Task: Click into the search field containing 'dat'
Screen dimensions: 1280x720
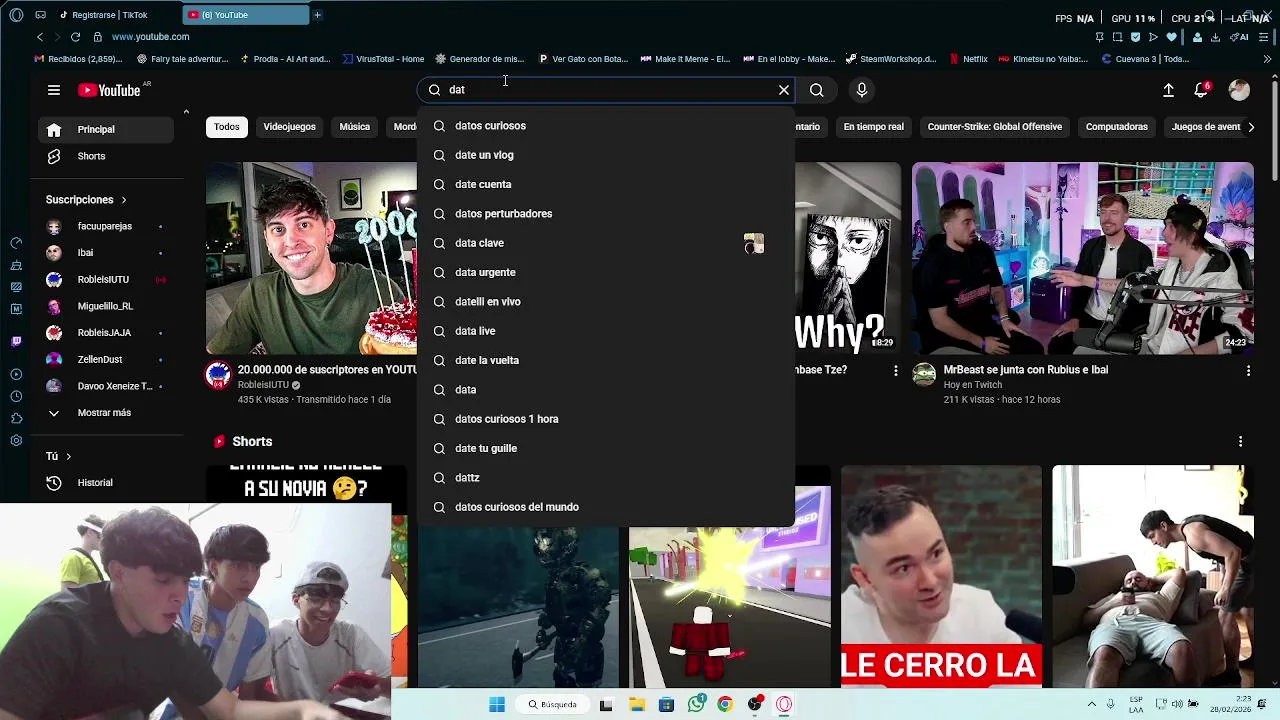Action: tap(605, 90)
